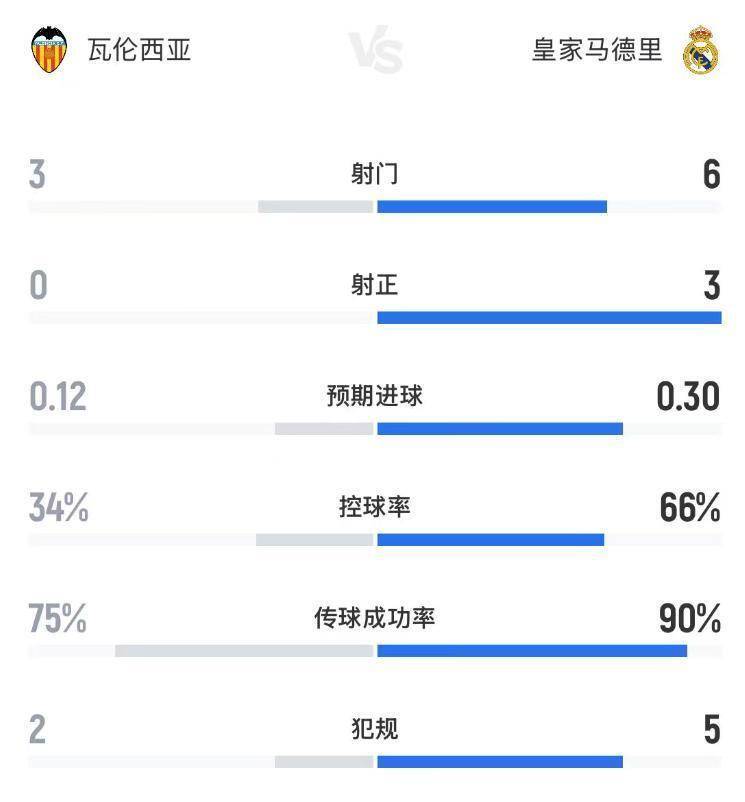Click the grey VS emblem
The width and height of the screenshot is (745, 802).
375,51
